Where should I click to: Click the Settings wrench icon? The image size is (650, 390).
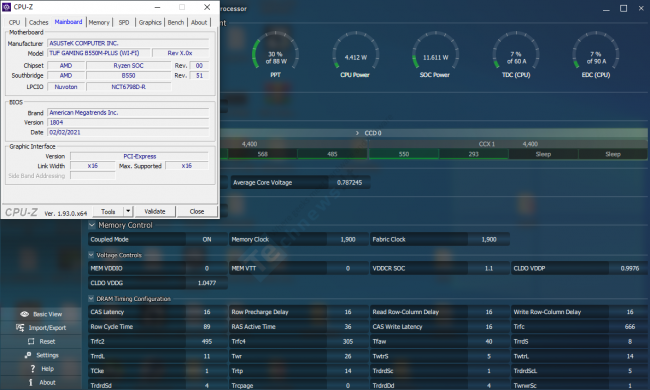(28, 355)
